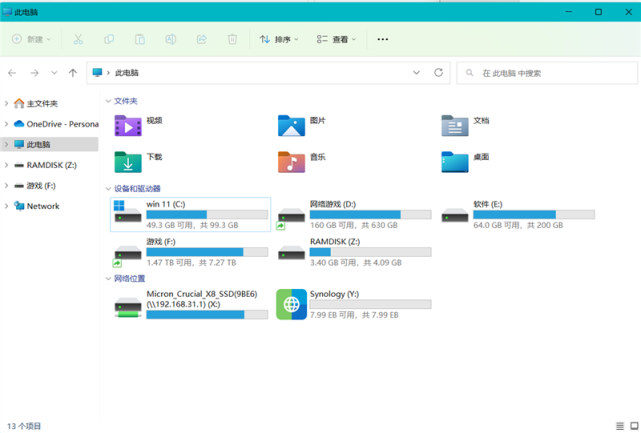The image size is (641, 433).
Task: Collapse the 文件夹 group section
Action: pyautogui.click(x=108, y=101)
